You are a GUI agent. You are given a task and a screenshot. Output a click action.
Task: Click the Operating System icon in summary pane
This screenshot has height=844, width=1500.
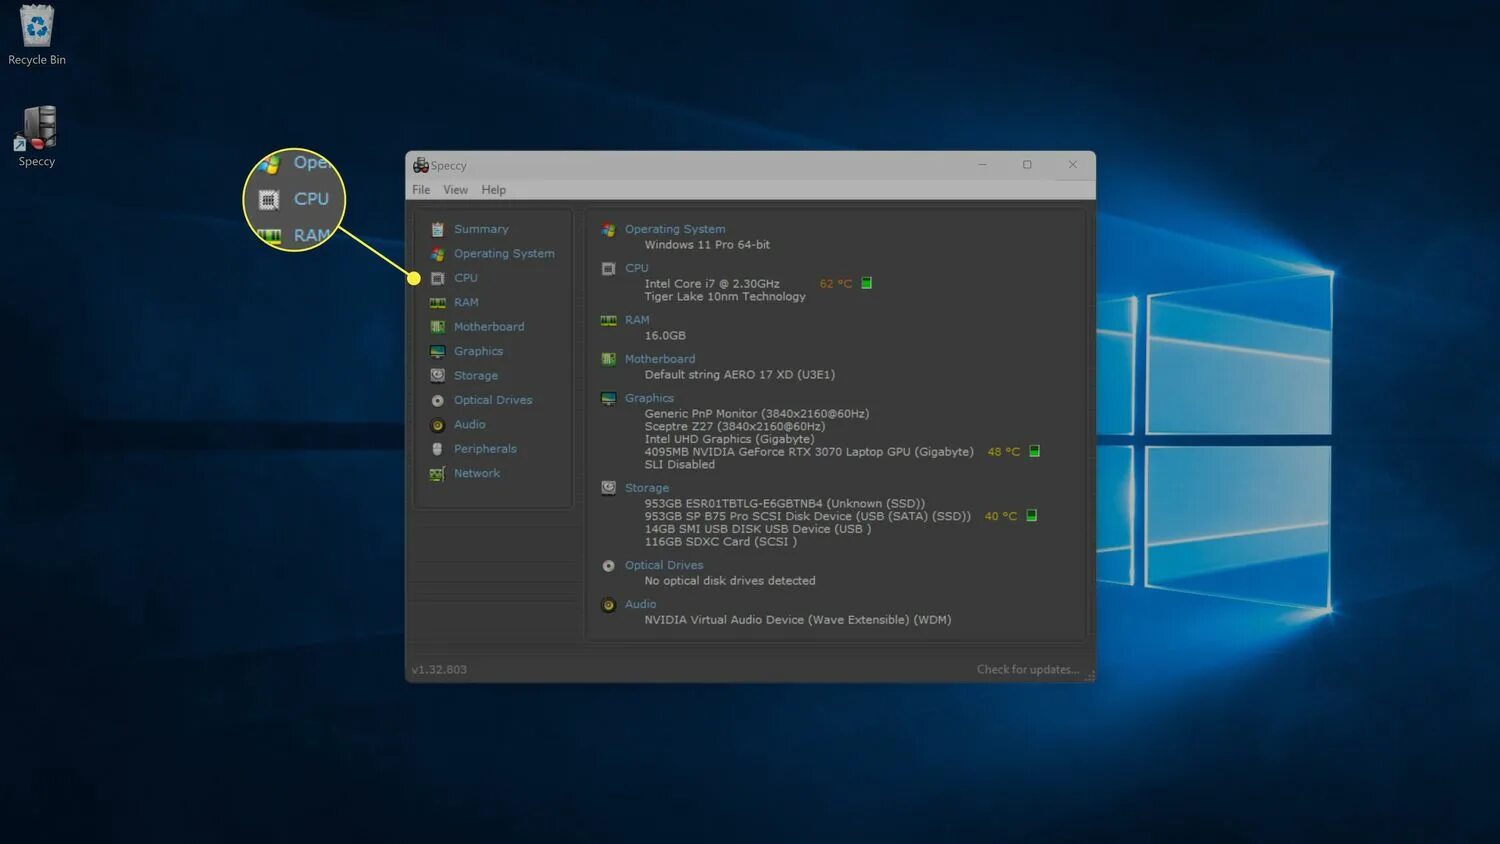coord(608,230)
